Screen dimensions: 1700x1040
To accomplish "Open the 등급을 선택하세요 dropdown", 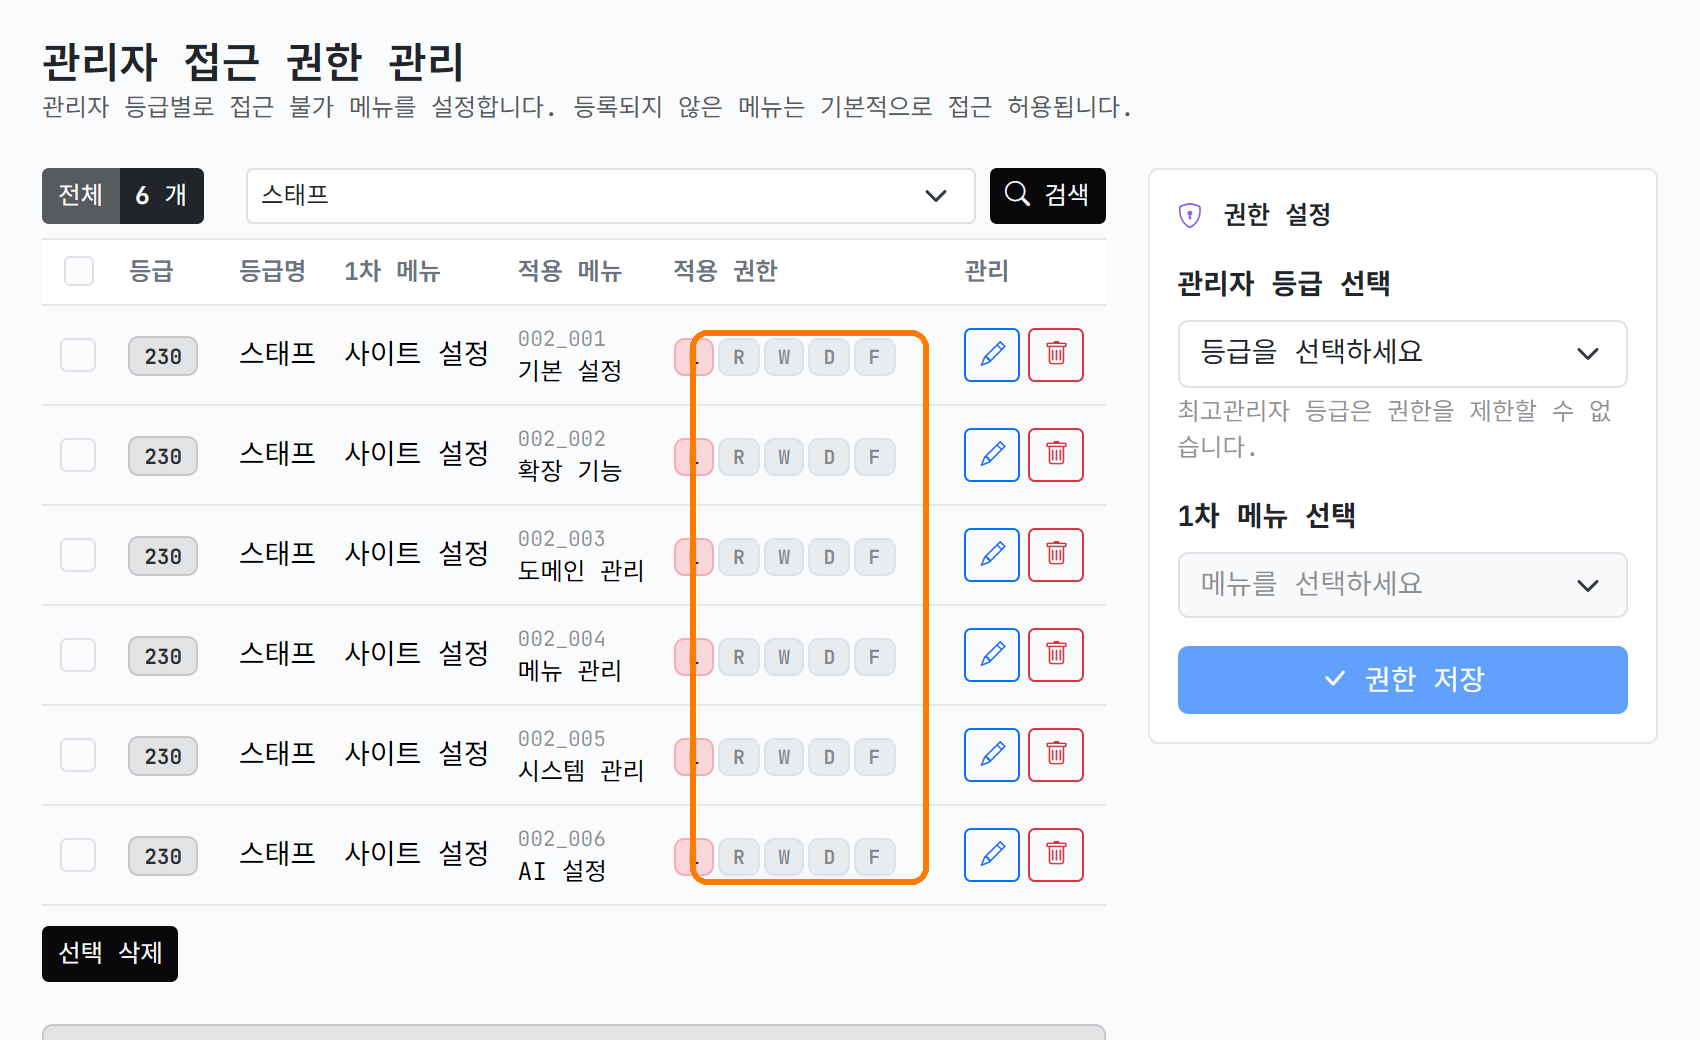I will (x=1402, y=353).
